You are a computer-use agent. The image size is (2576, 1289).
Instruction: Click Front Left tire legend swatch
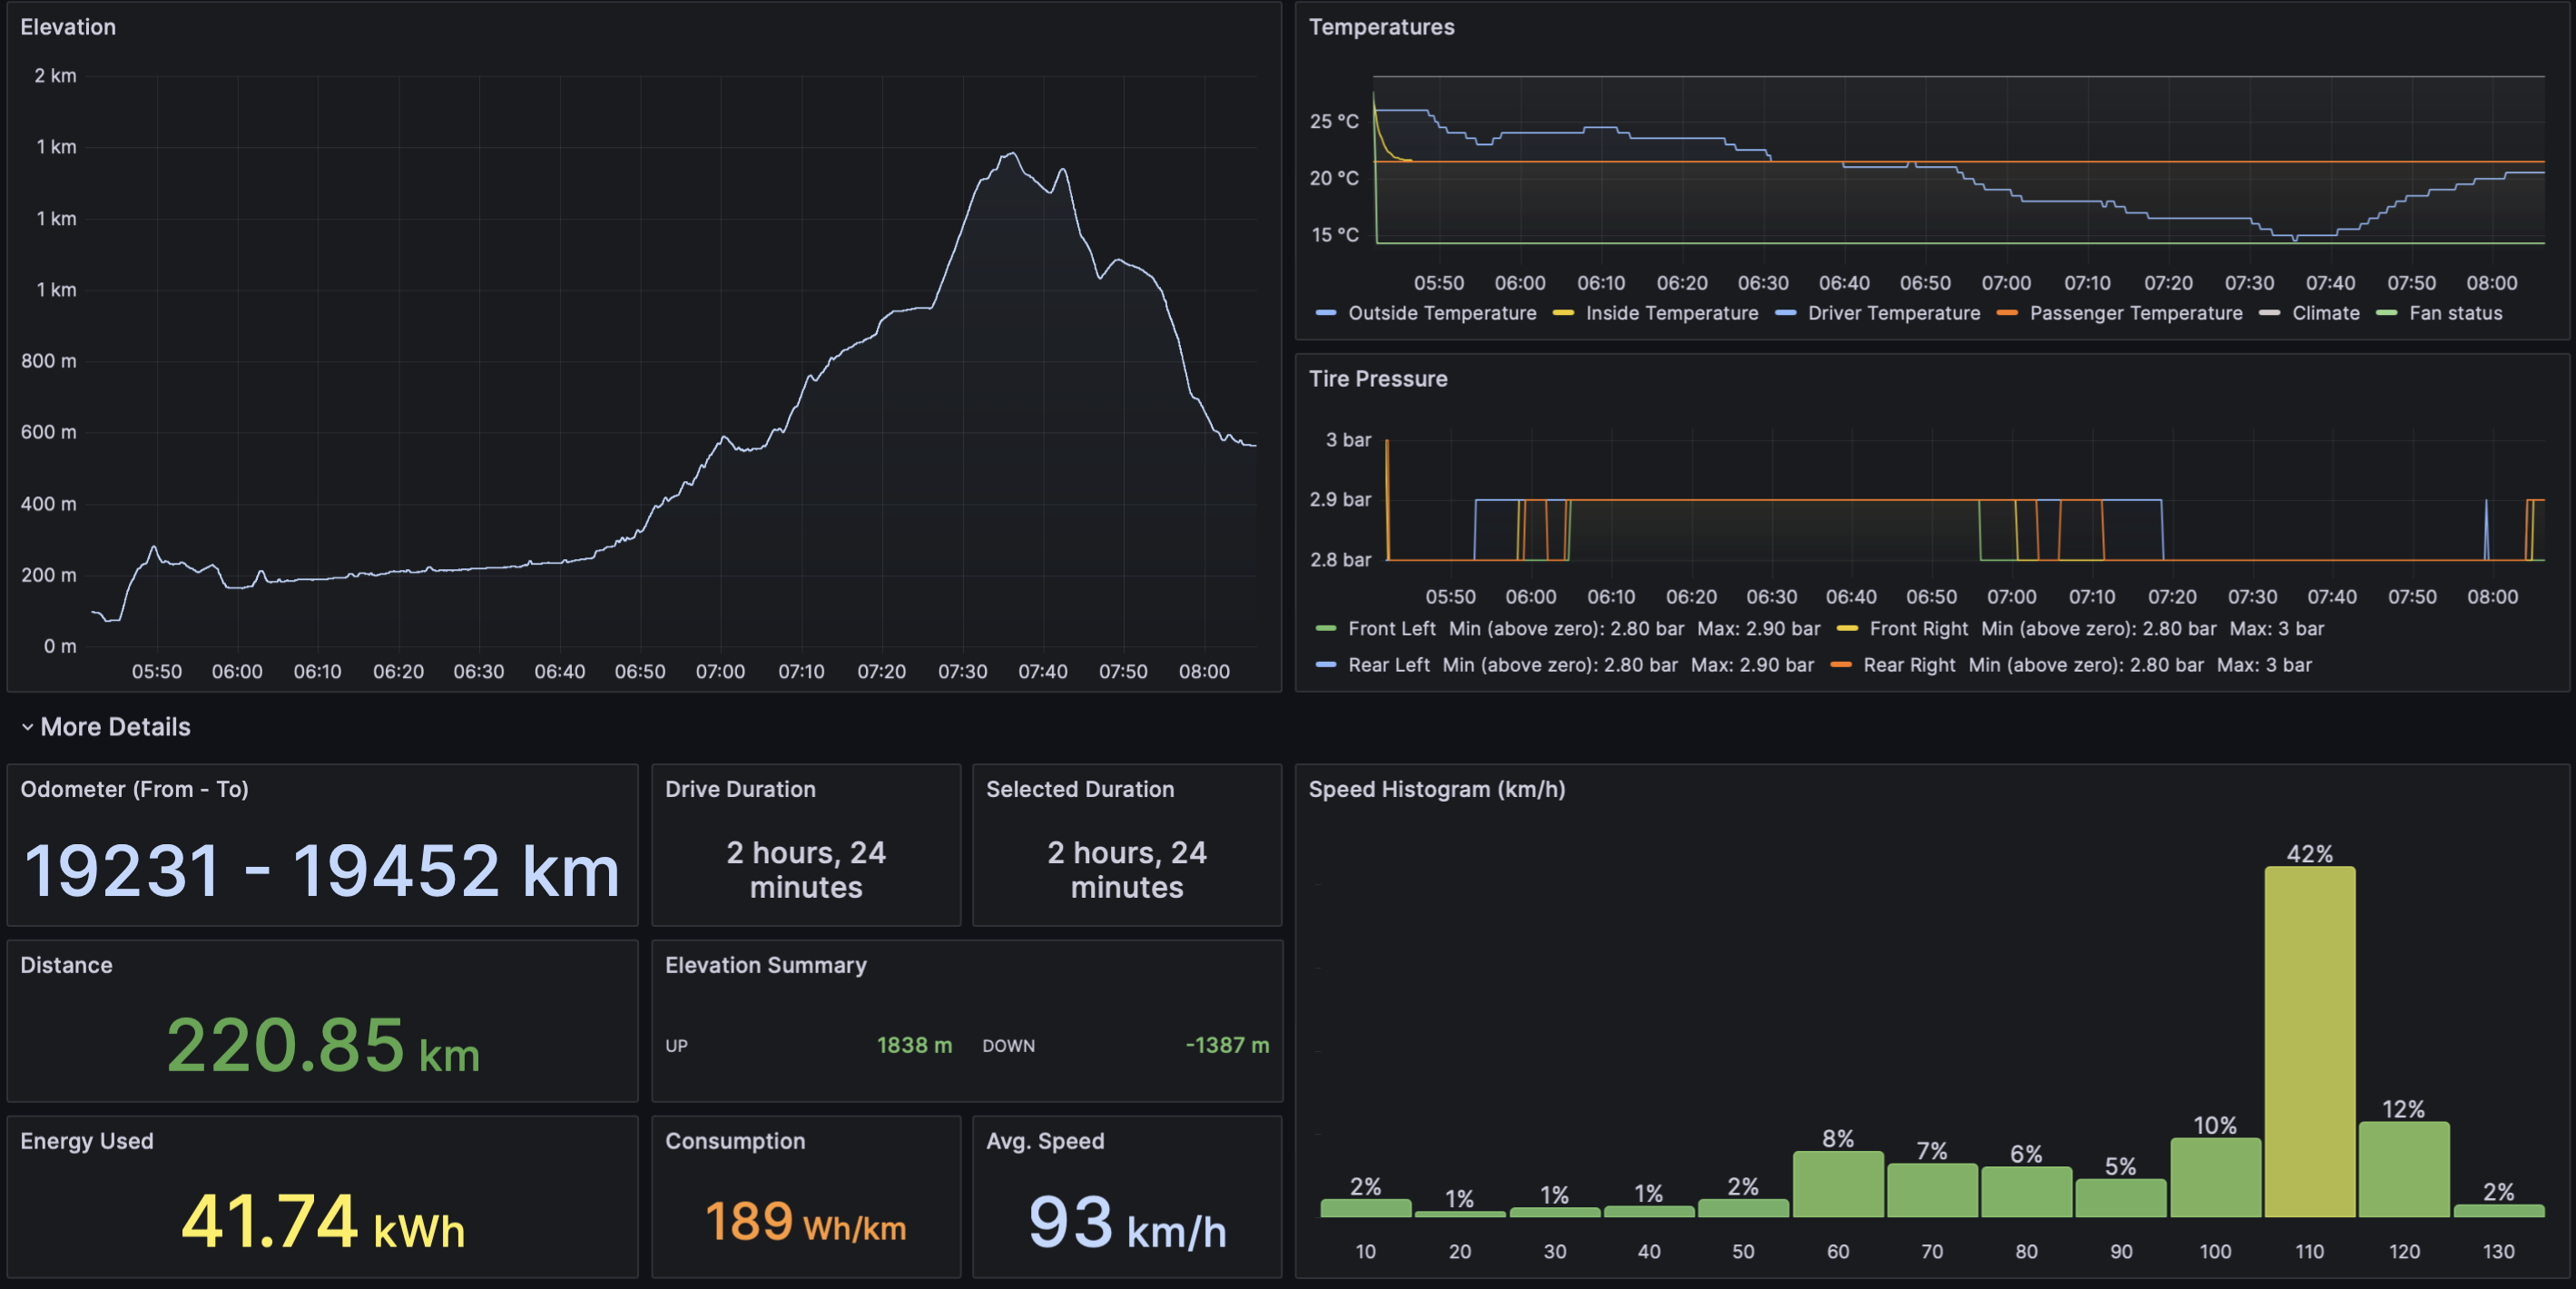tap(1326, 628)
